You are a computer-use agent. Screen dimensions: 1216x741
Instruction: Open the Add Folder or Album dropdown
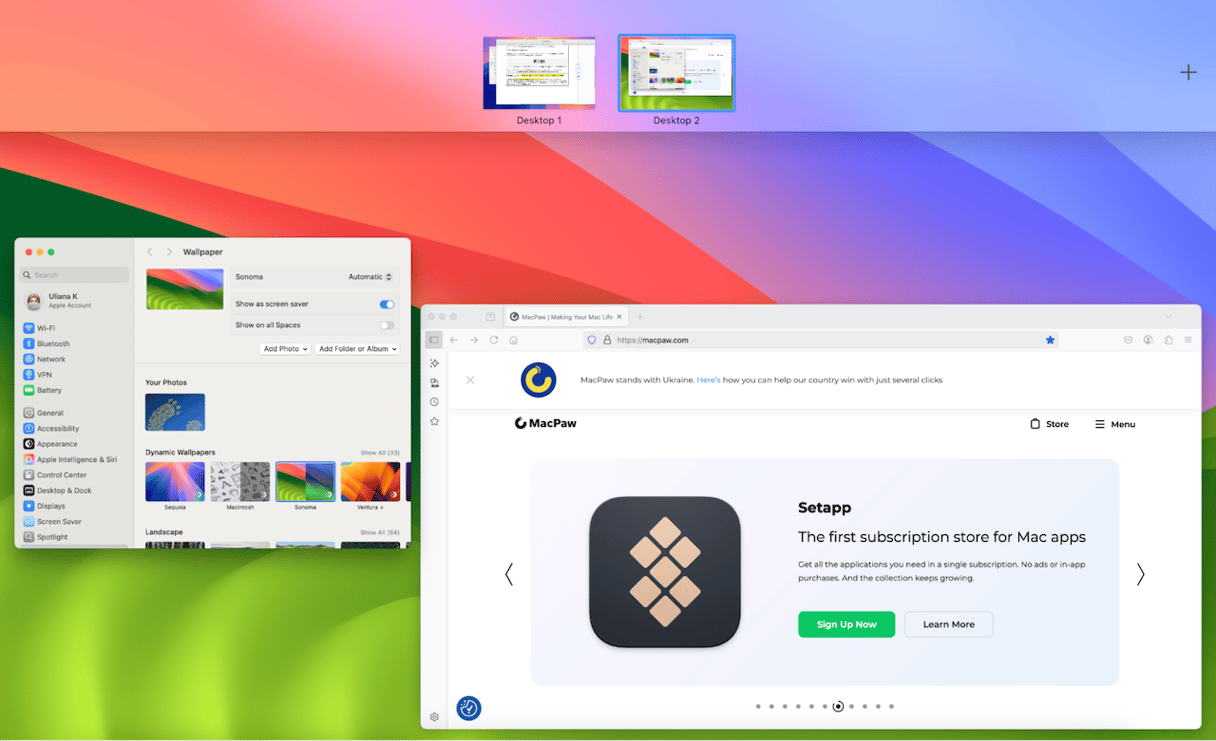(x=357, y=349)
